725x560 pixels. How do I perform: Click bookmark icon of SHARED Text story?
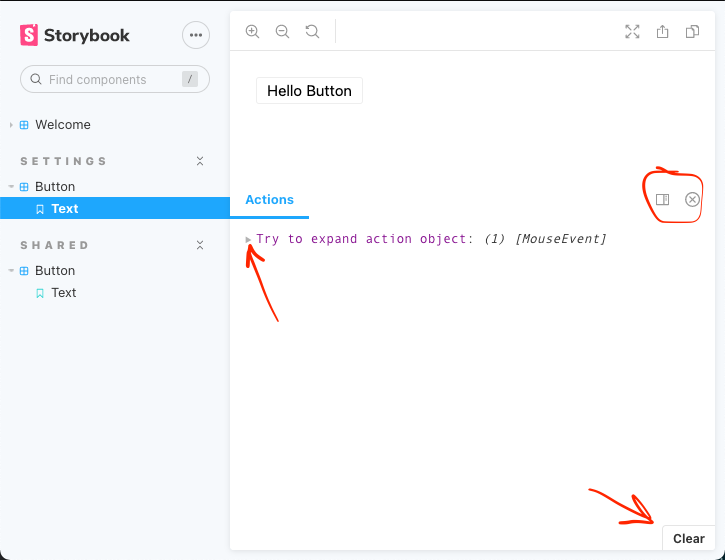40,294
